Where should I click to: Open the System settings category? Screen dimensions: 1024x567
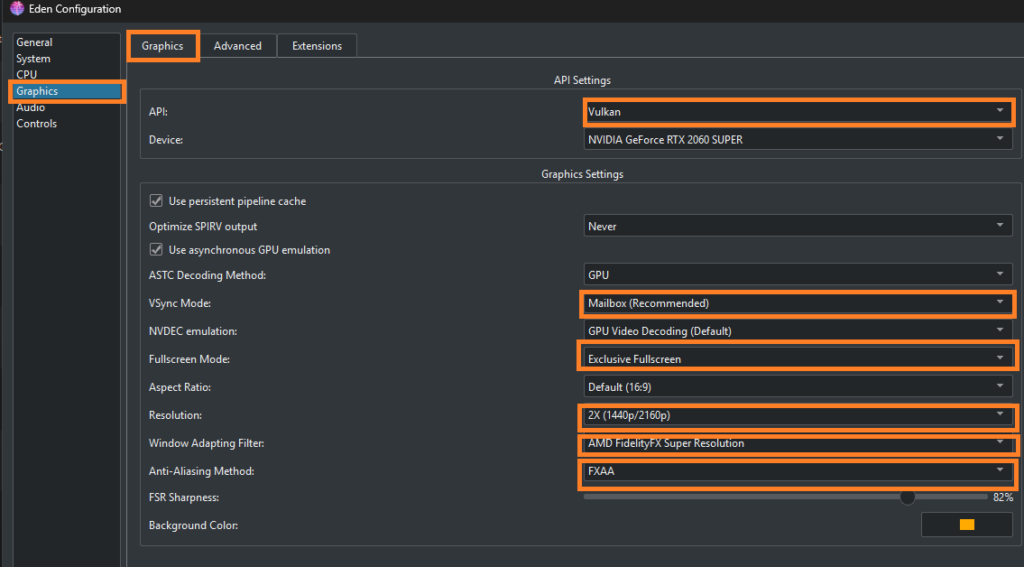tap(33, 59)
